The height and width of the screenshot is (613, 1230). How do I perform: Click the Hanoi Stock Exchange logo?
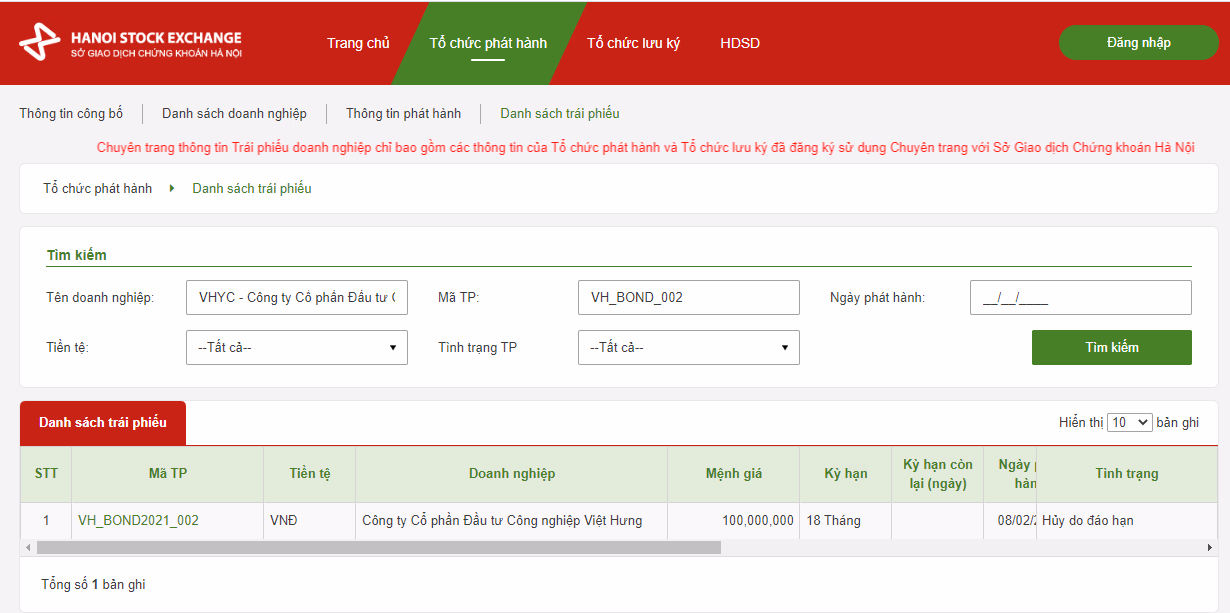click(x=130, y=43)
